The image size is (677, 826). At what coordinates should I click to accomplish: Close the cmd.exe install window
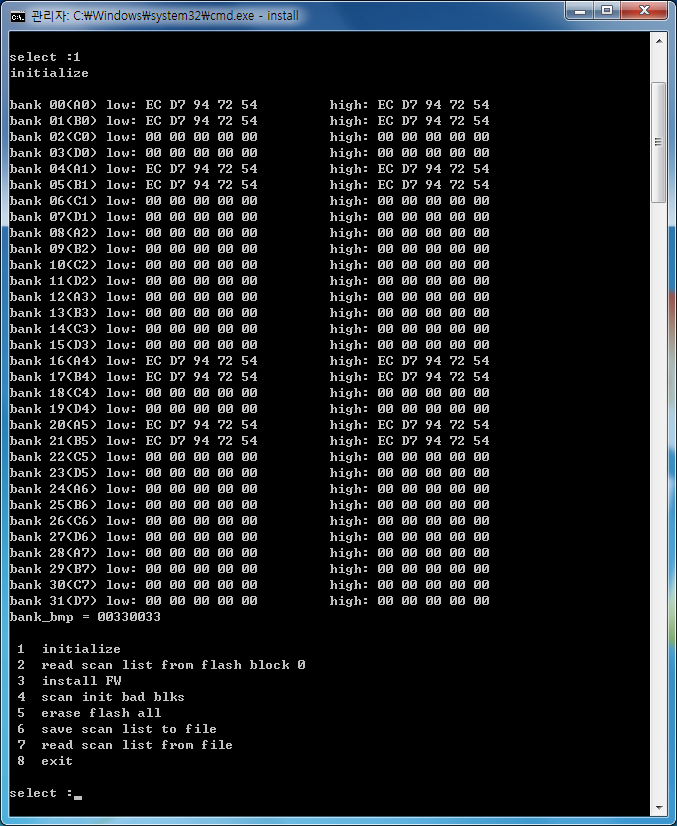644,11
